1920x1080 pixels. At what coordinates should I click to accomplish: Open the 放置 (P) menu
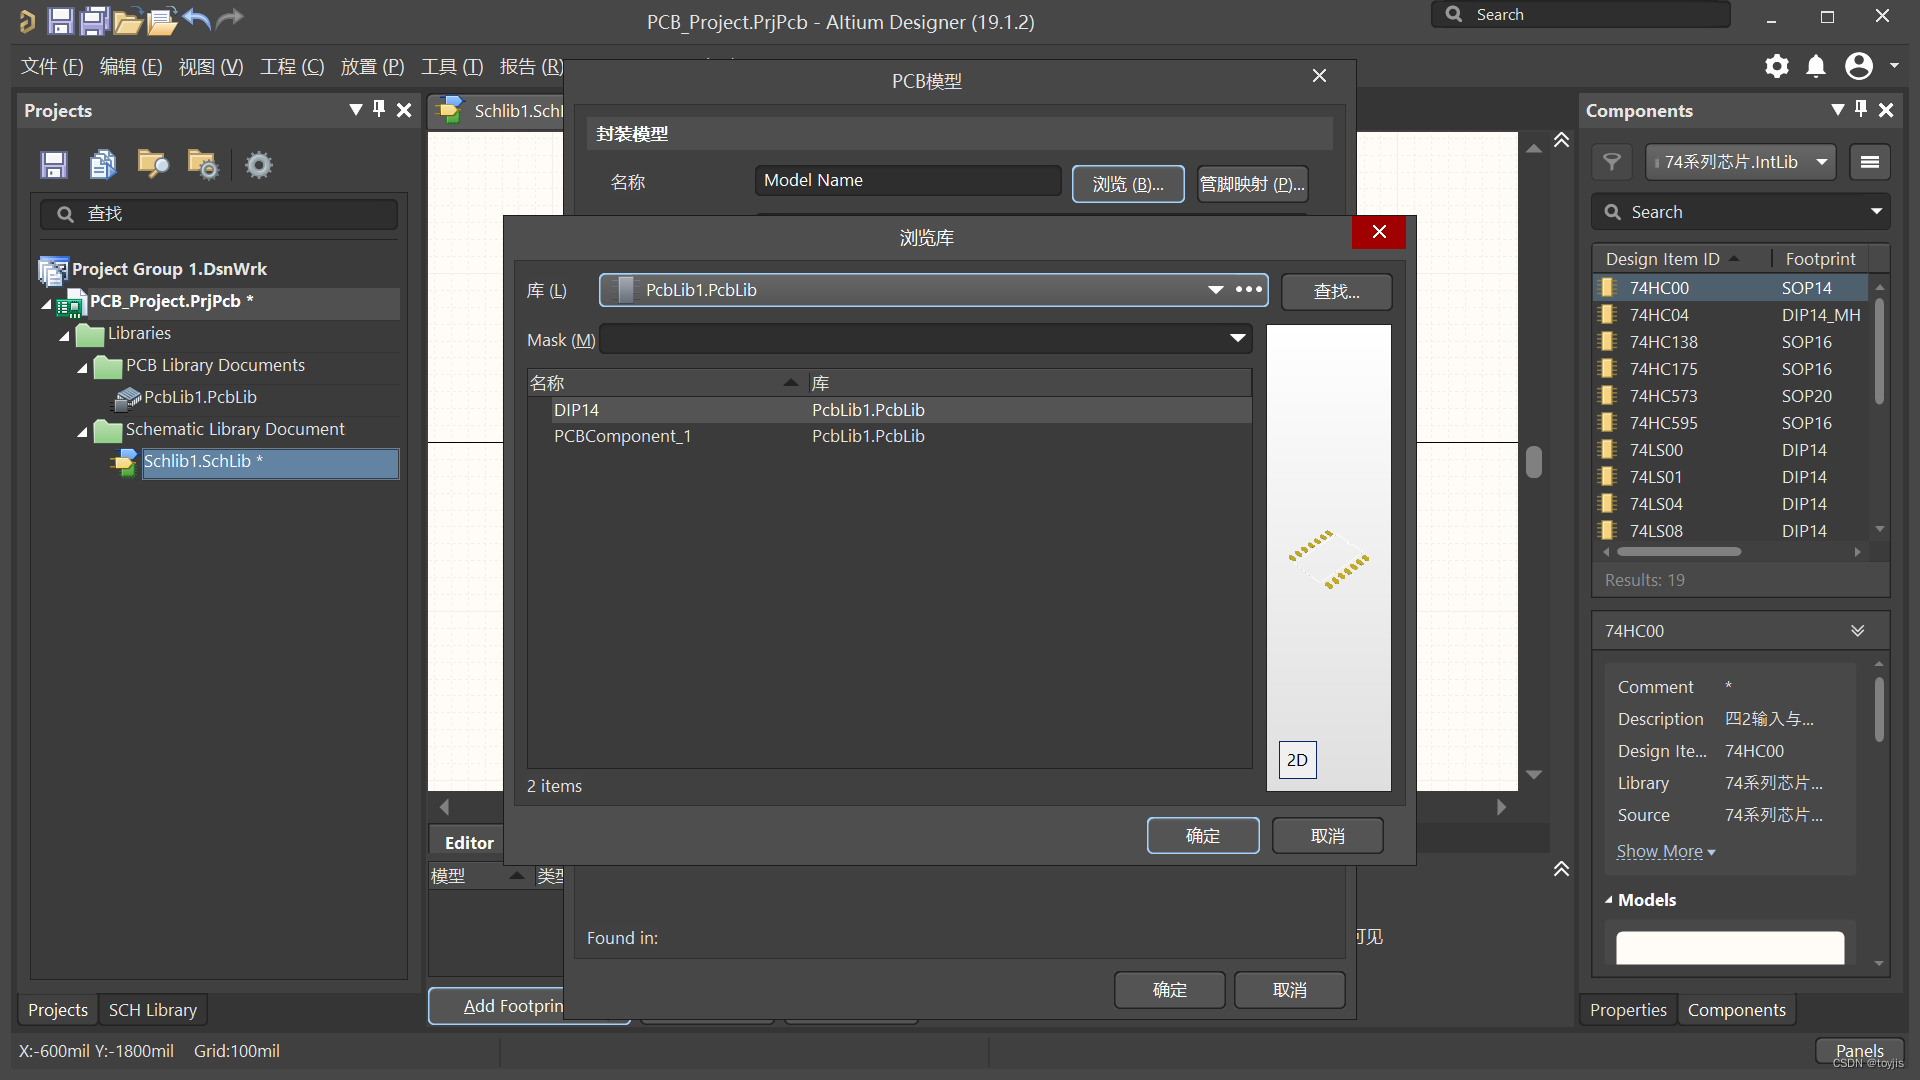(x=372, y=66)
